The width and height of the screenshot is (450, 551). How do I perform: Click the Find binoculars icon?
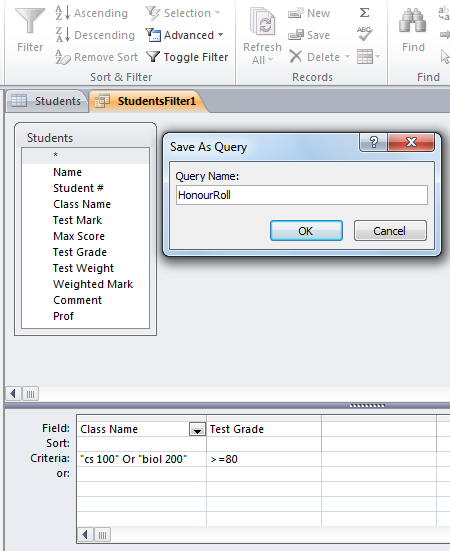coord(413,21)
